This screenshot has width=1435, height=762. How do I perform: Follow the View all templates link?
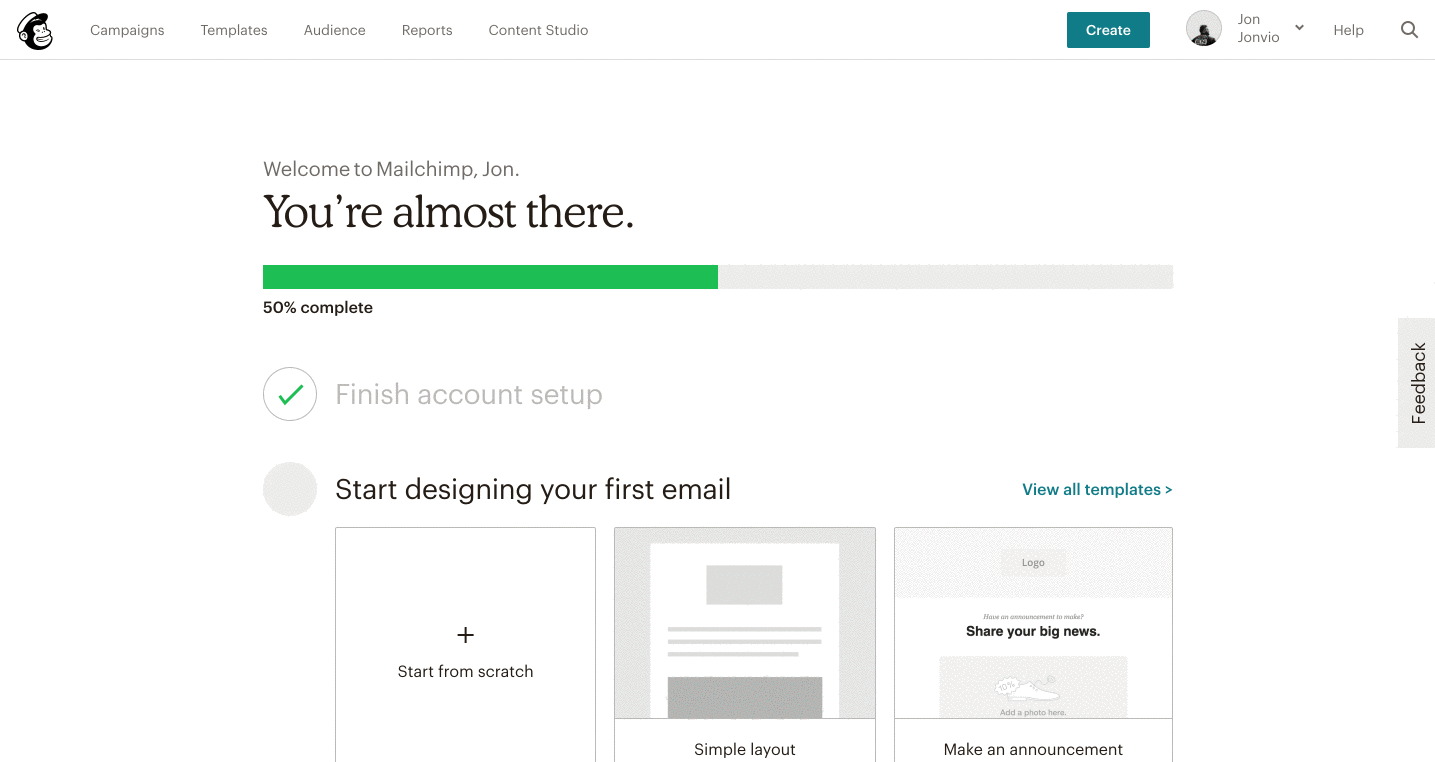point(1097,489)
